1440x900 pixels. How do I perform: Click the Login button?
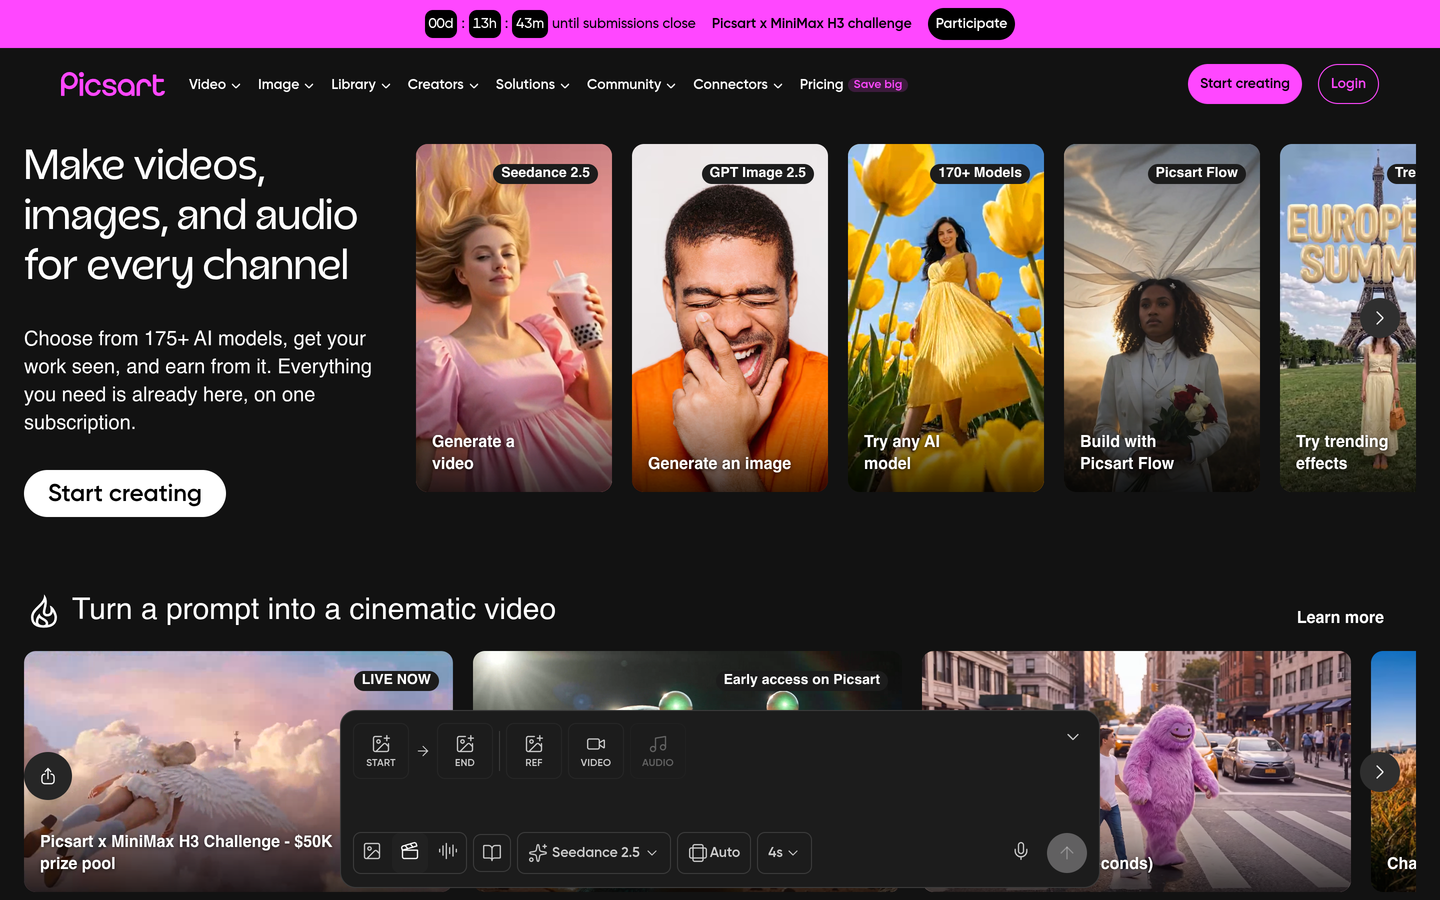[1348, 84]
